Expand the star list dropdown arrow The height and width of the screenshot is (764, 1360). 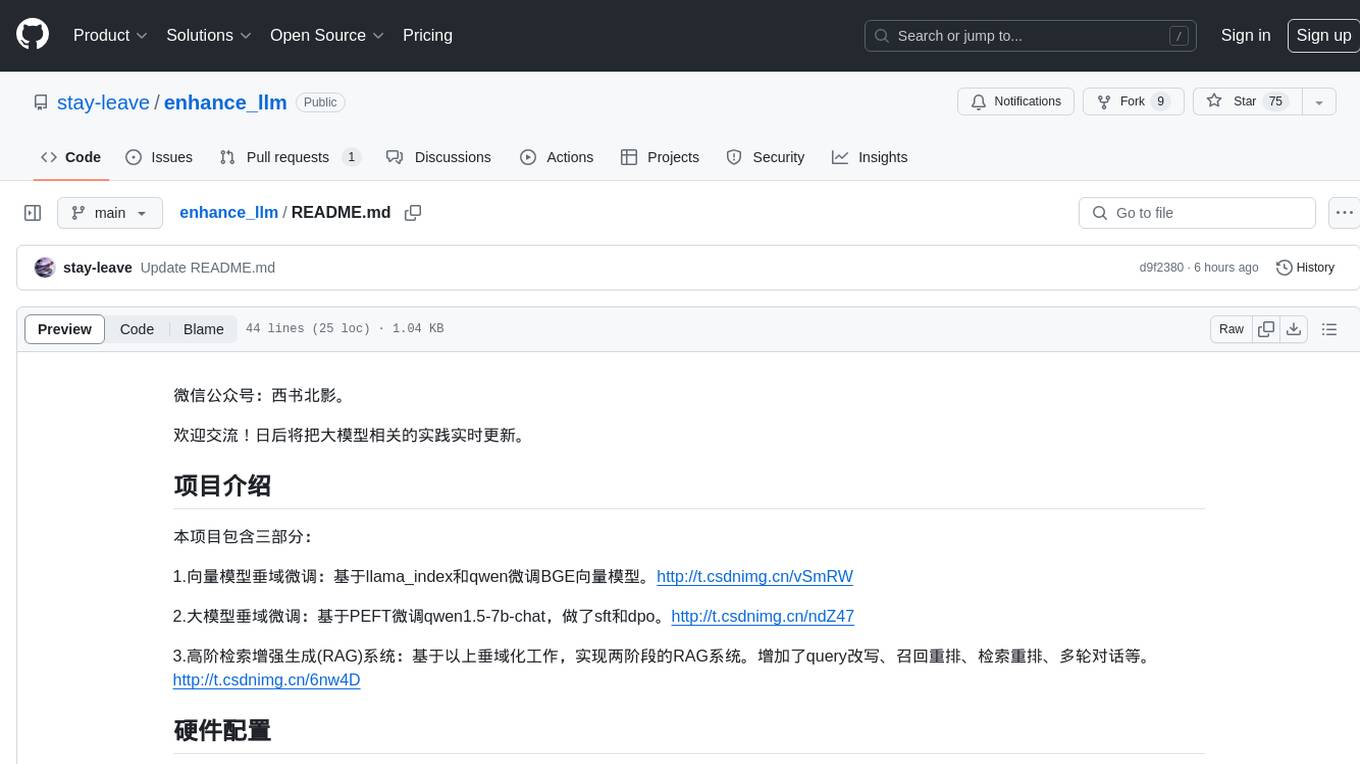pos(1319,102)
